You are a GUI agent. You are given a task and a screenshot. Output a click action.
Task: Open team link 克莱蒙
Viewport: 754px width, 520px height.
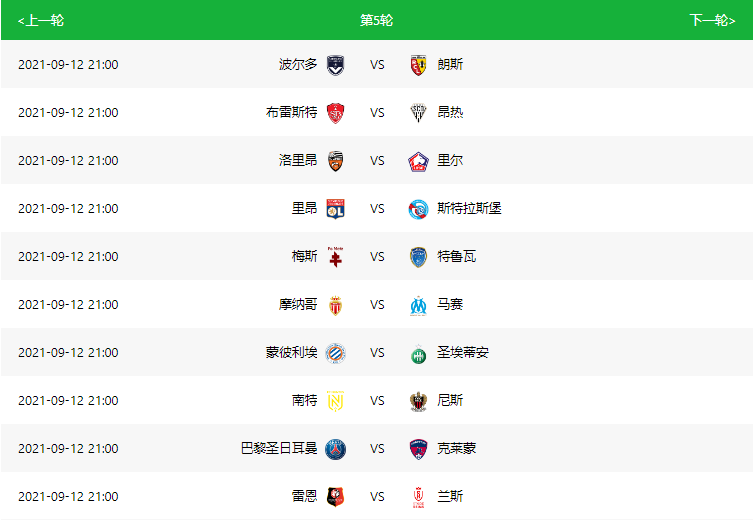[456, 448]
